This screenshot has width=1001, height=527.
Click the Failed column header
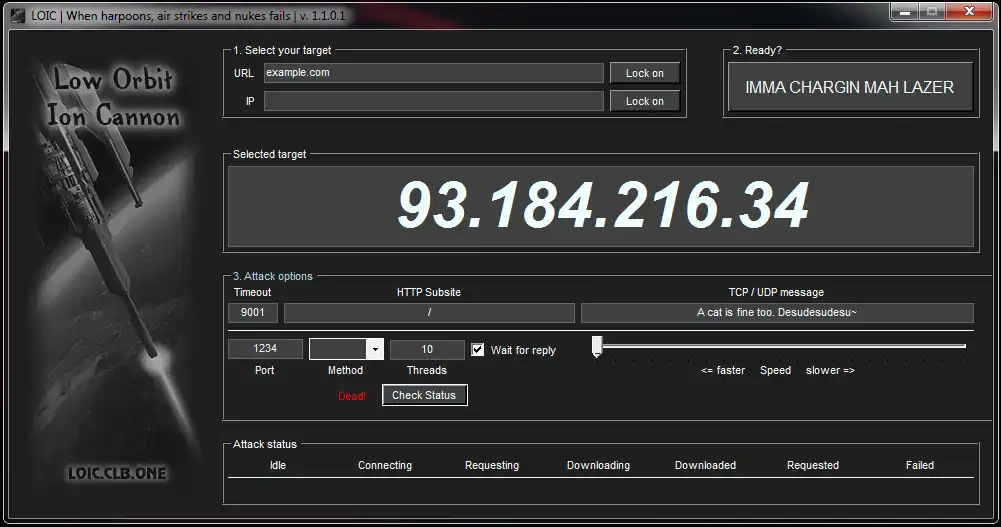point(920,465)
